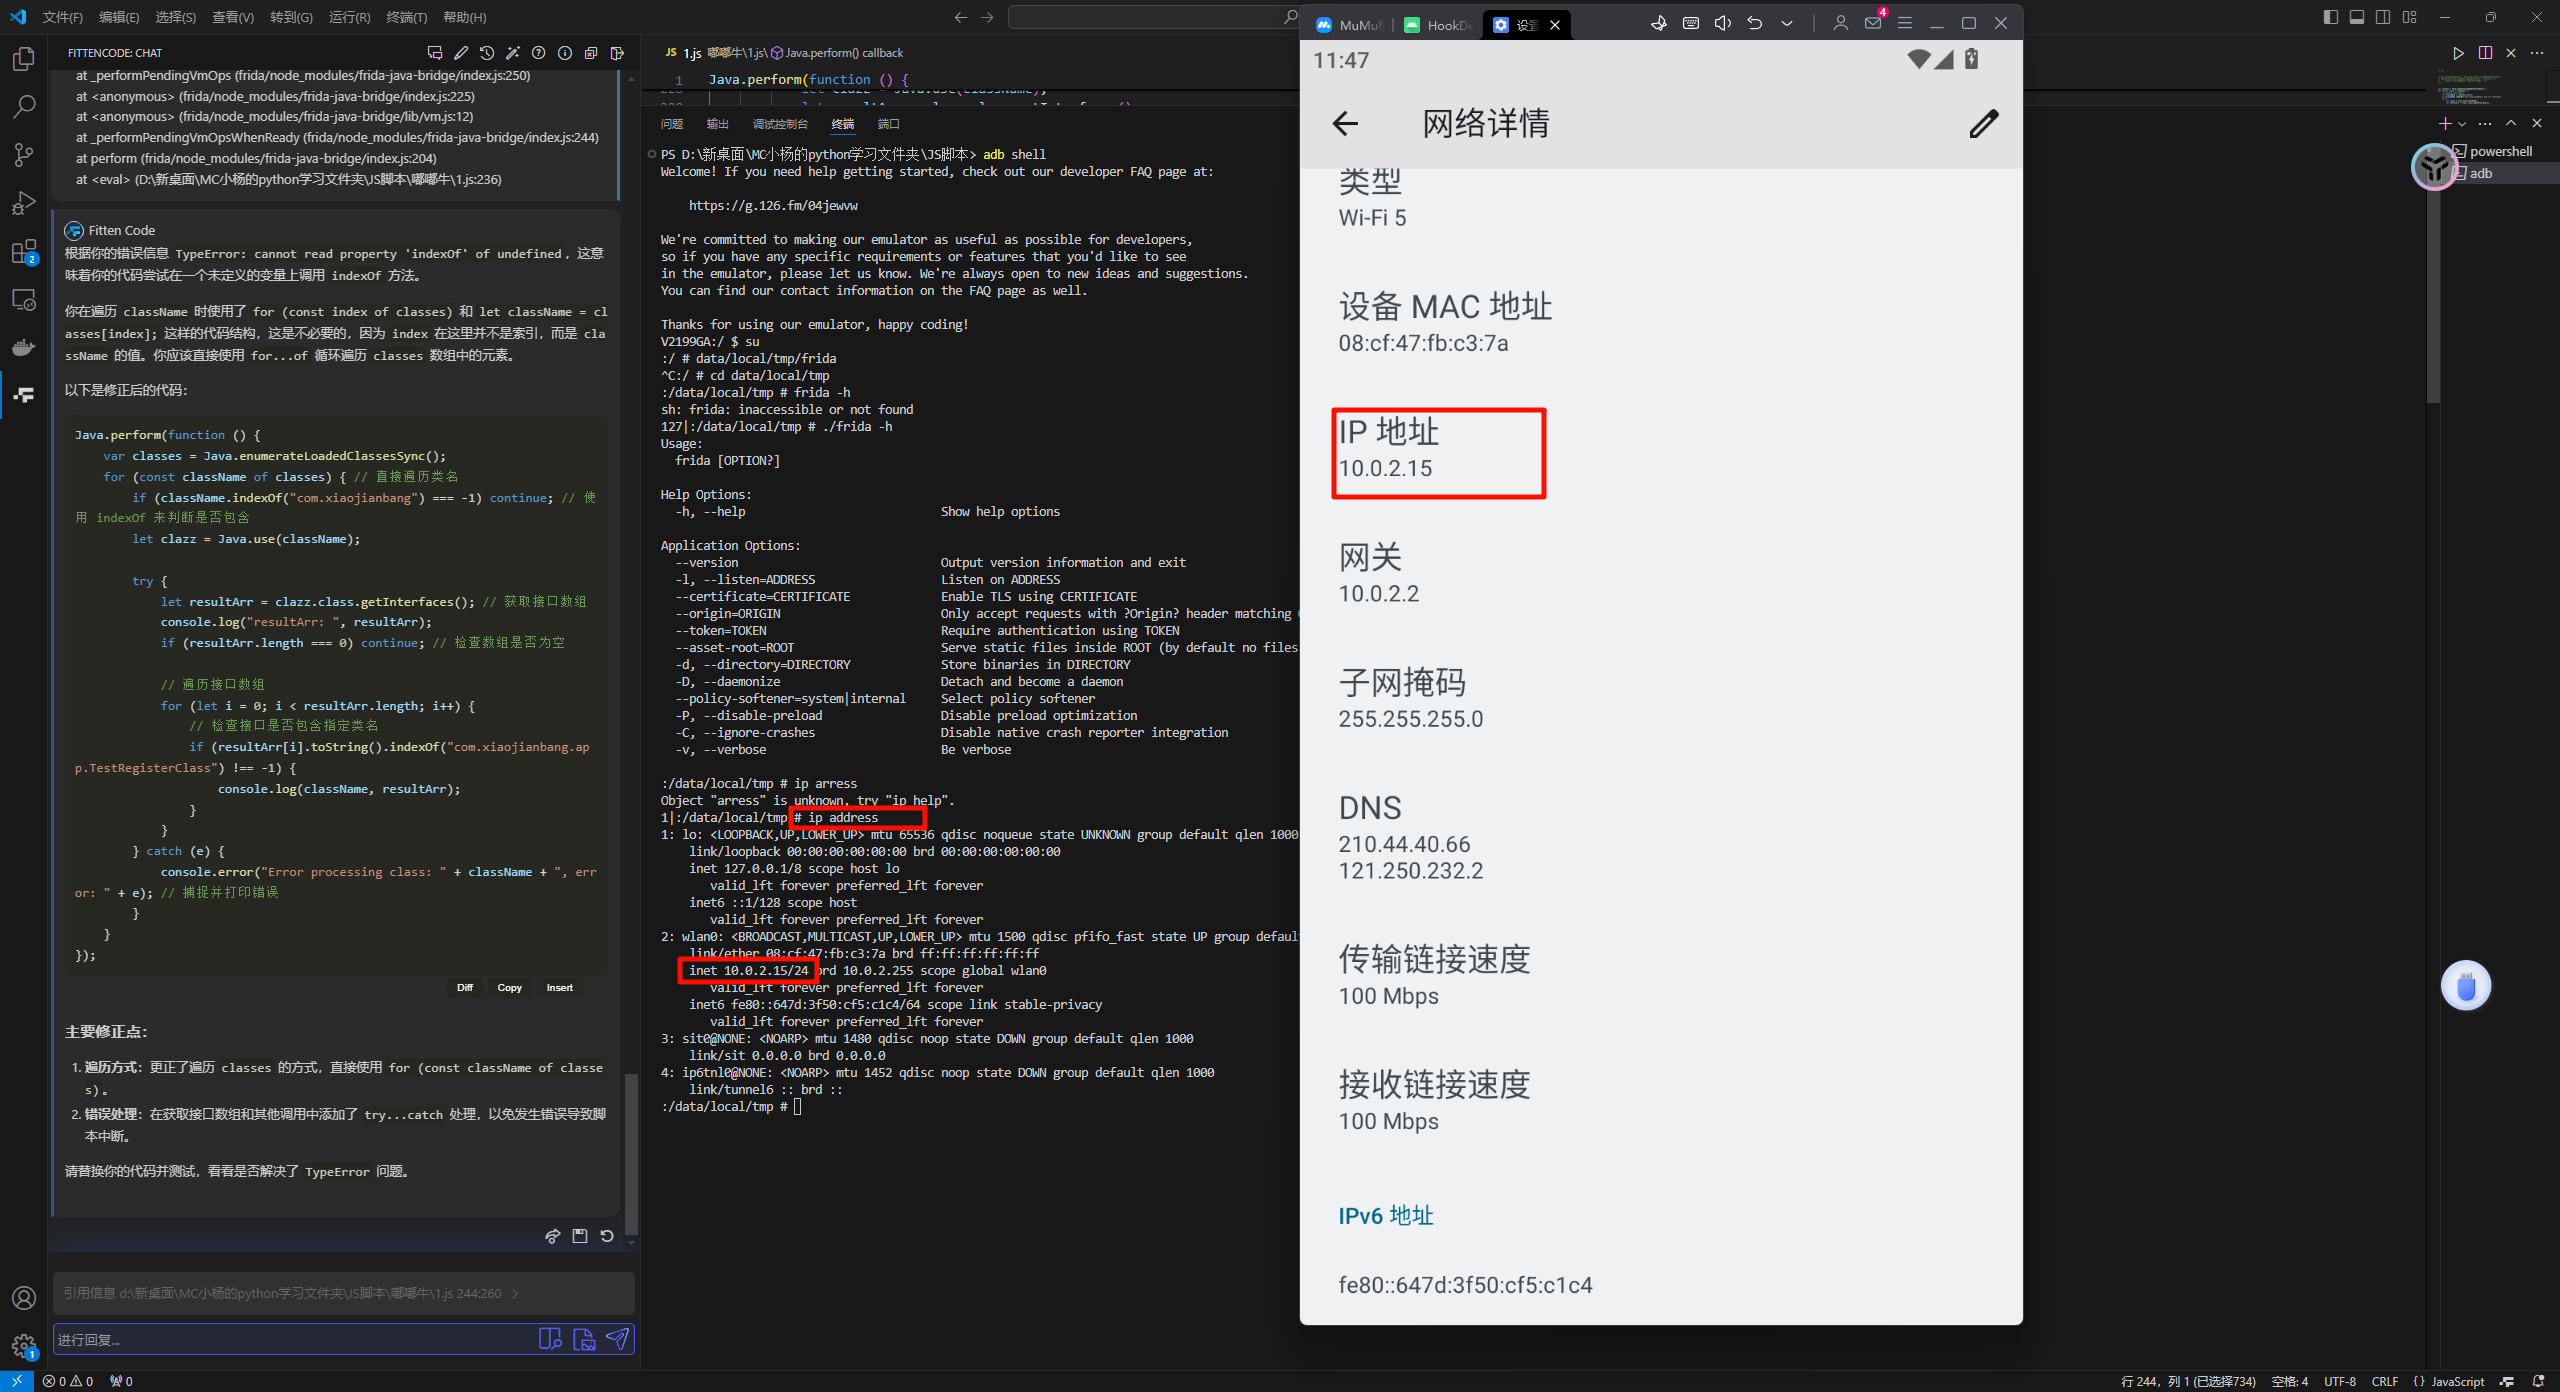The width and height of the screenshot is (2560, 1392).
Task: Toggle the bottom panel layout button
Action: coord(2357,17)
